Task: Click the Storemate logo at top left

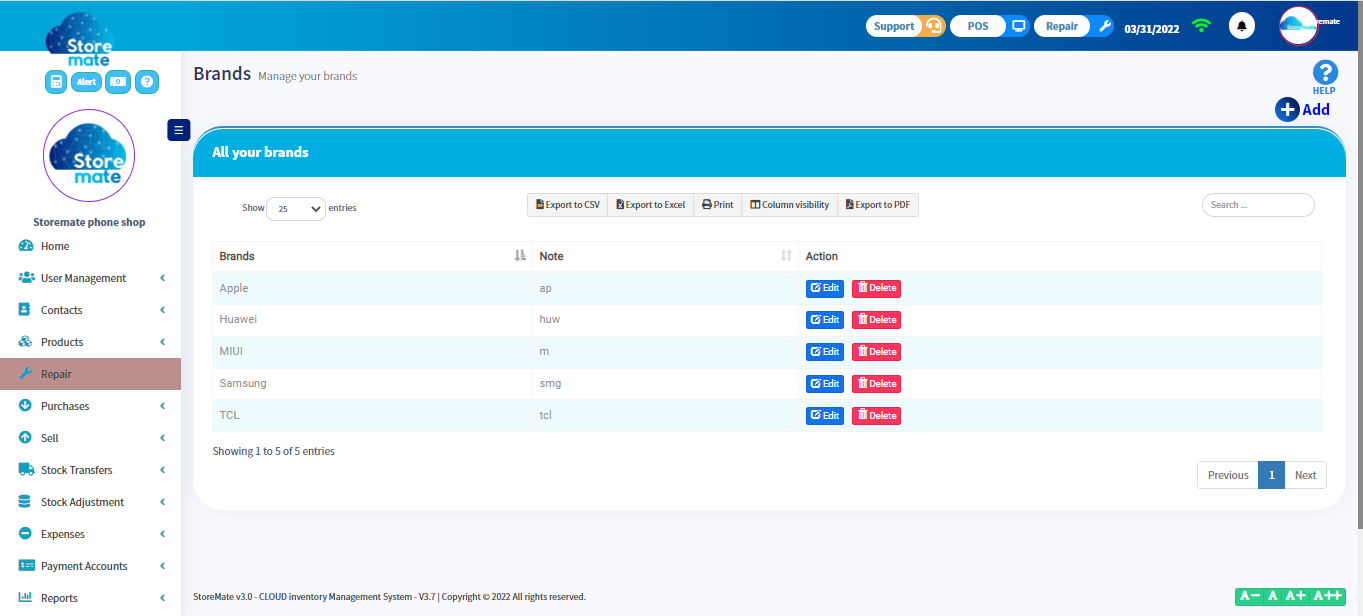Action: click(x=80, y=40)
